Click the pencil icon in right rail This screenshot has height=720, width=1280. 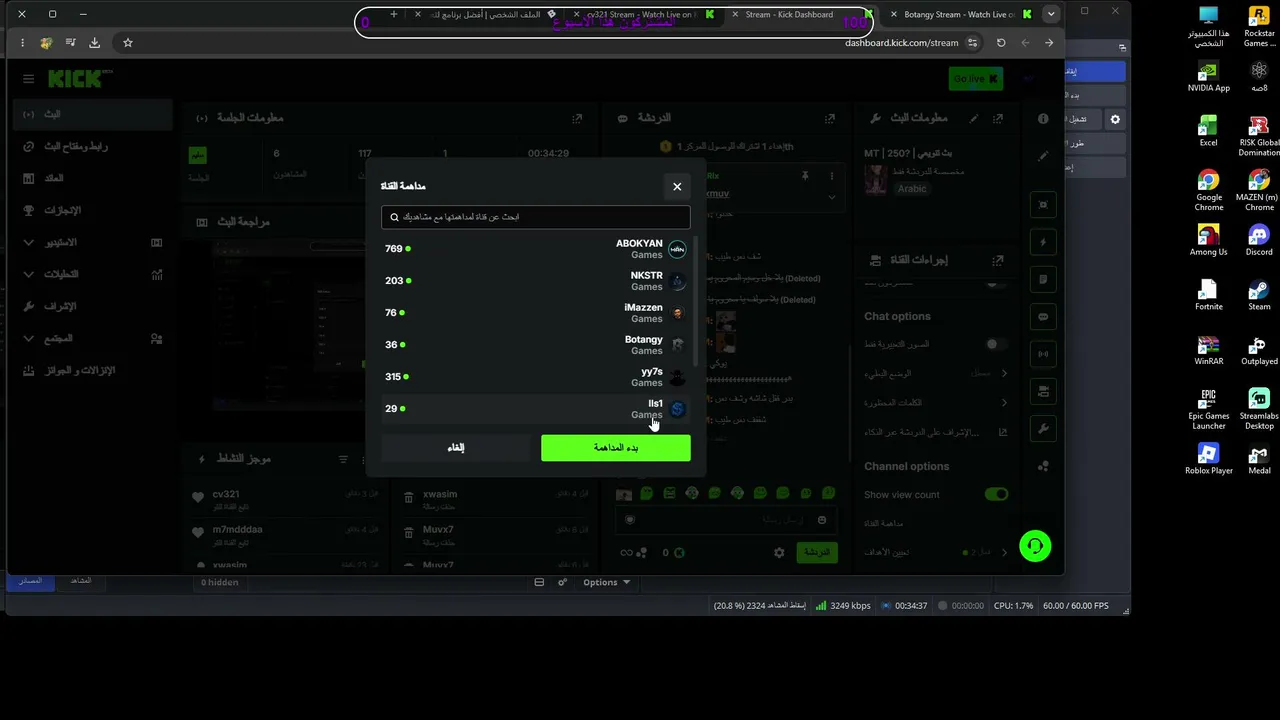(1043, 156)
